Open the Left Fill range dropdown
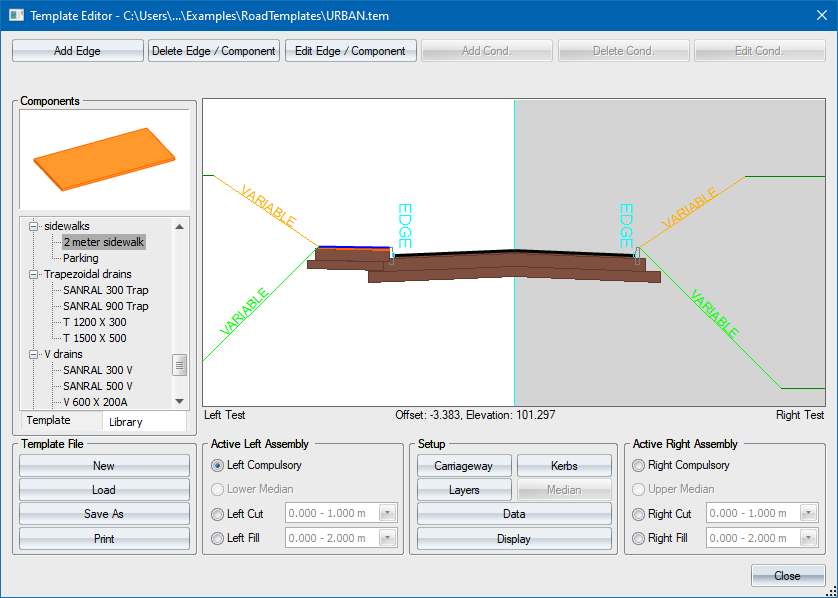Image resolution: width=838 pixels, height=598 pixels. tap(388, 538)
